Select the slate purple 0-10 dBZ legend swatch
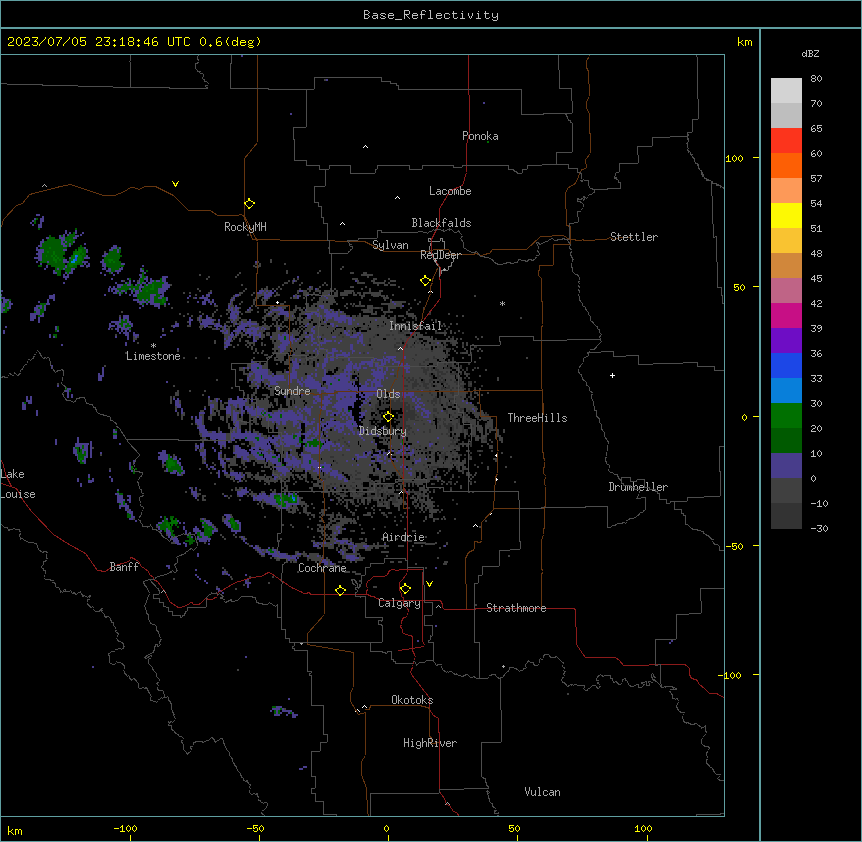 [x=786, y=466]
